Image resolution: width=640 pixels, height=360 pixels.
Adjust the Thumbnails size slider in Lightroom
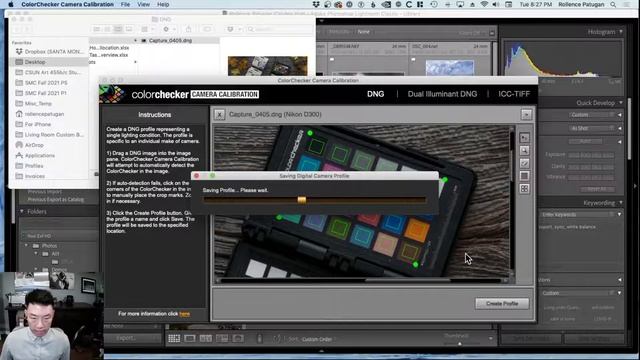click(x=460, y=344)
